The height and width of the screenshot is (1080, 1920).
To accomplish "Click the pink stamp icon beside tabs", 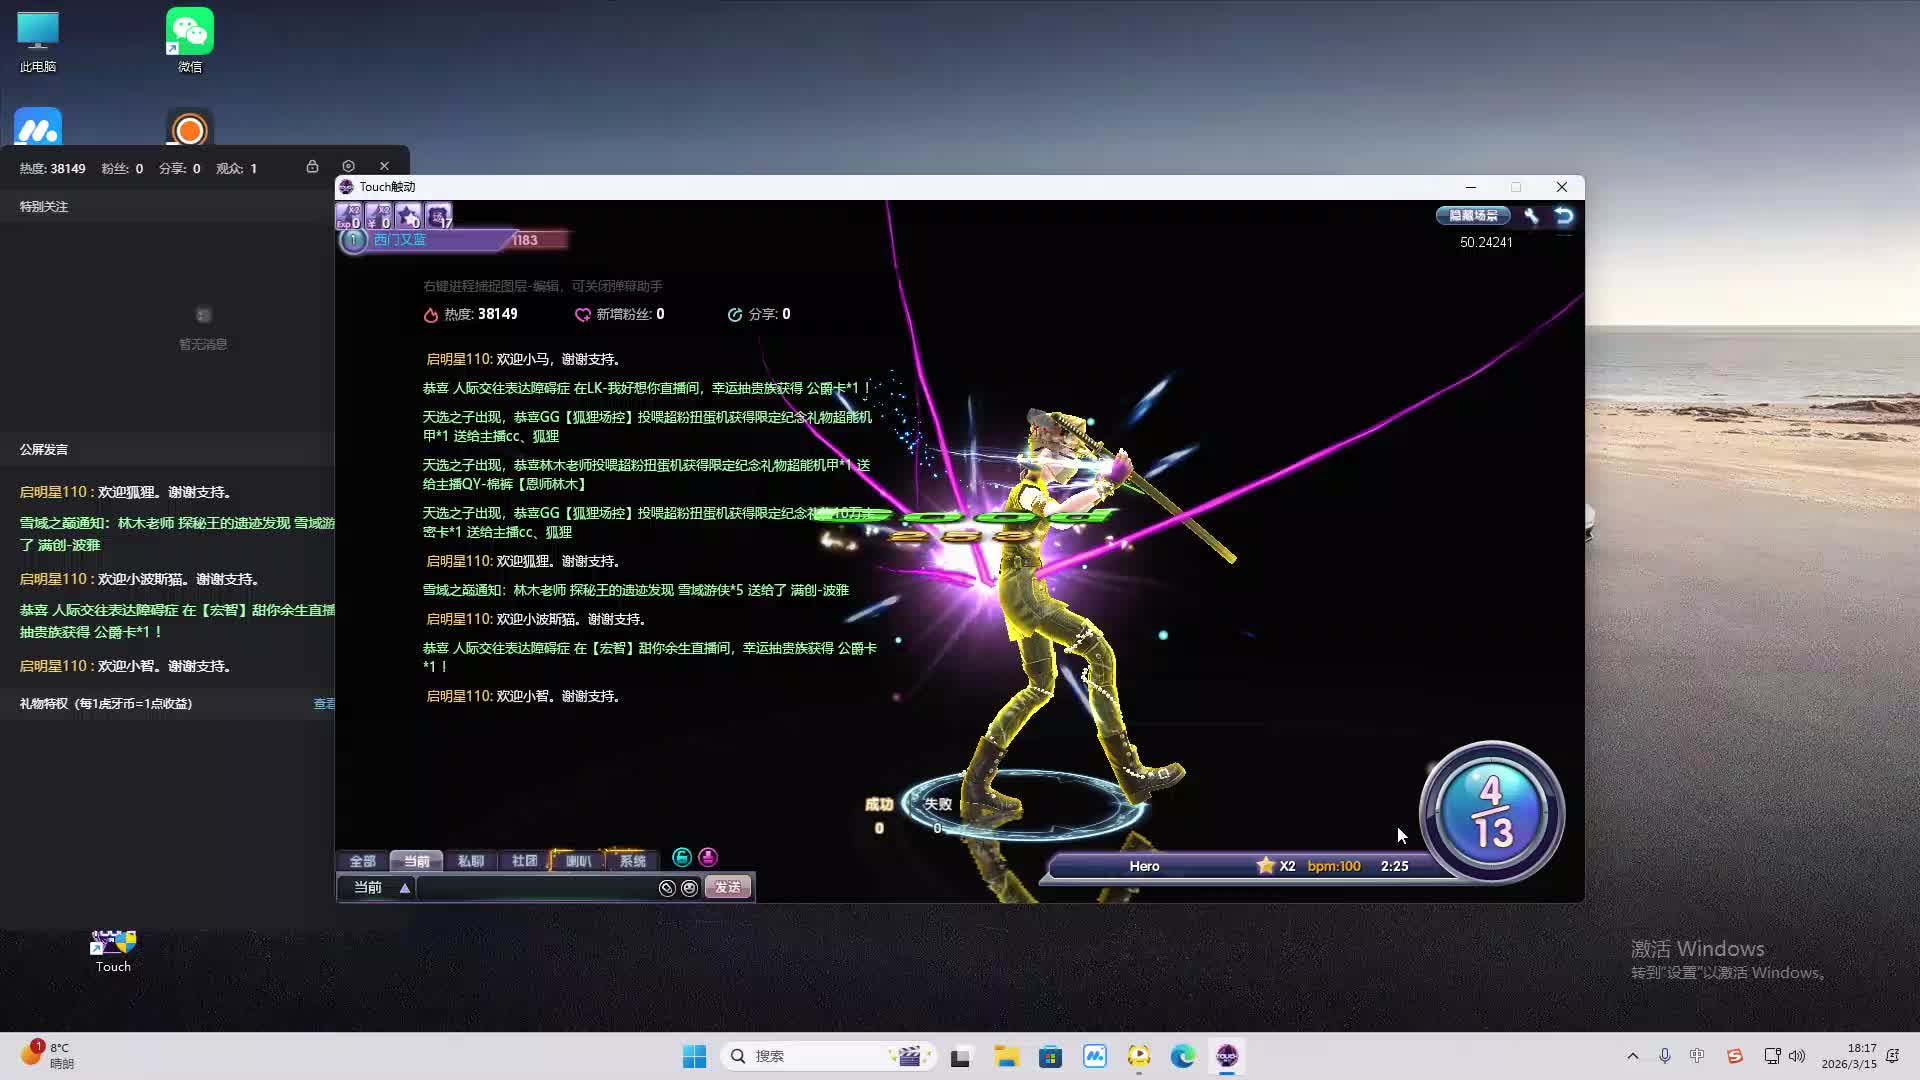I will point(708,858).
